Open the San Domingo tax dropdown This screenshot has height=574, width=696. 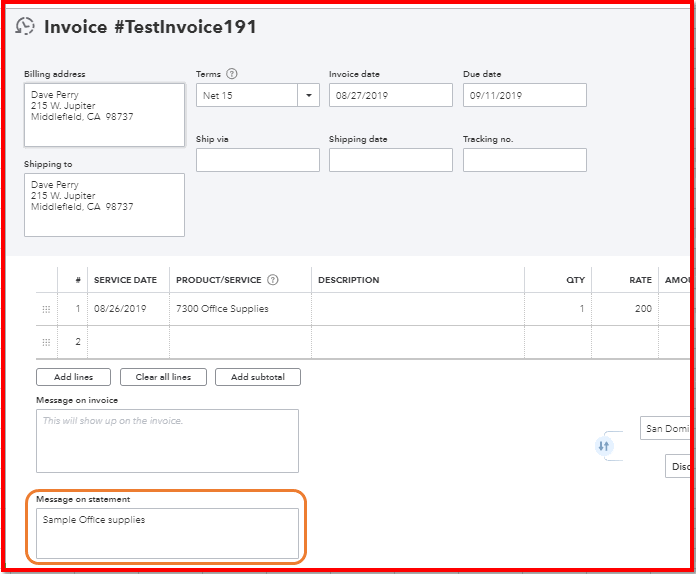[666, 429]
